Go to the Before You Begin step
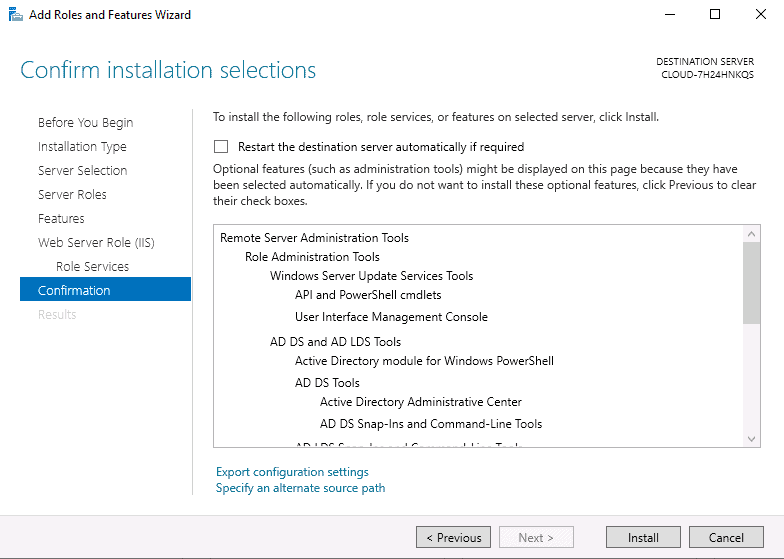This screenshot has height=559, width=784. point(86,122)
